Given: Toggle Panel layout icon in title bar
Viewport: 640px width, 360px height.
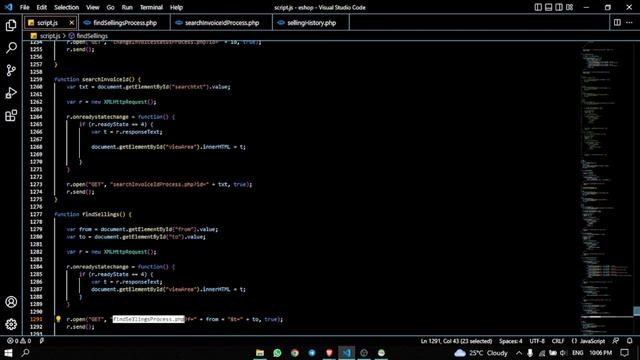Looking at the screenshot, I should point(549,7).
